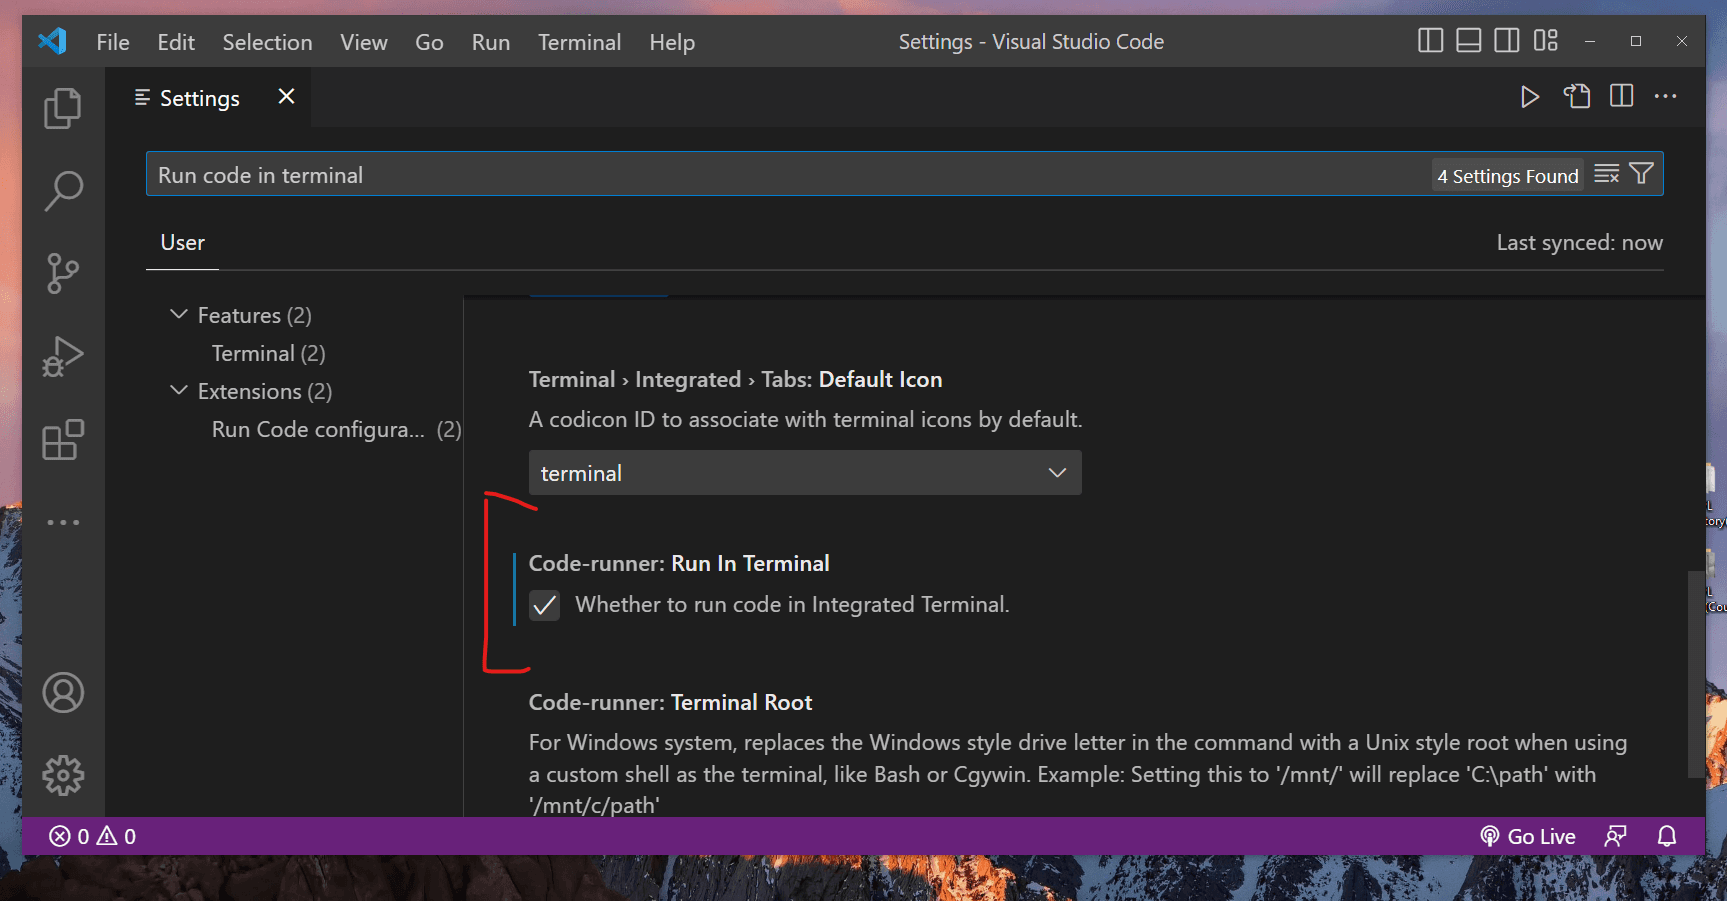Open Settings (JSON) file icon
The image size is (1727, 901).
pos(1577,96)
